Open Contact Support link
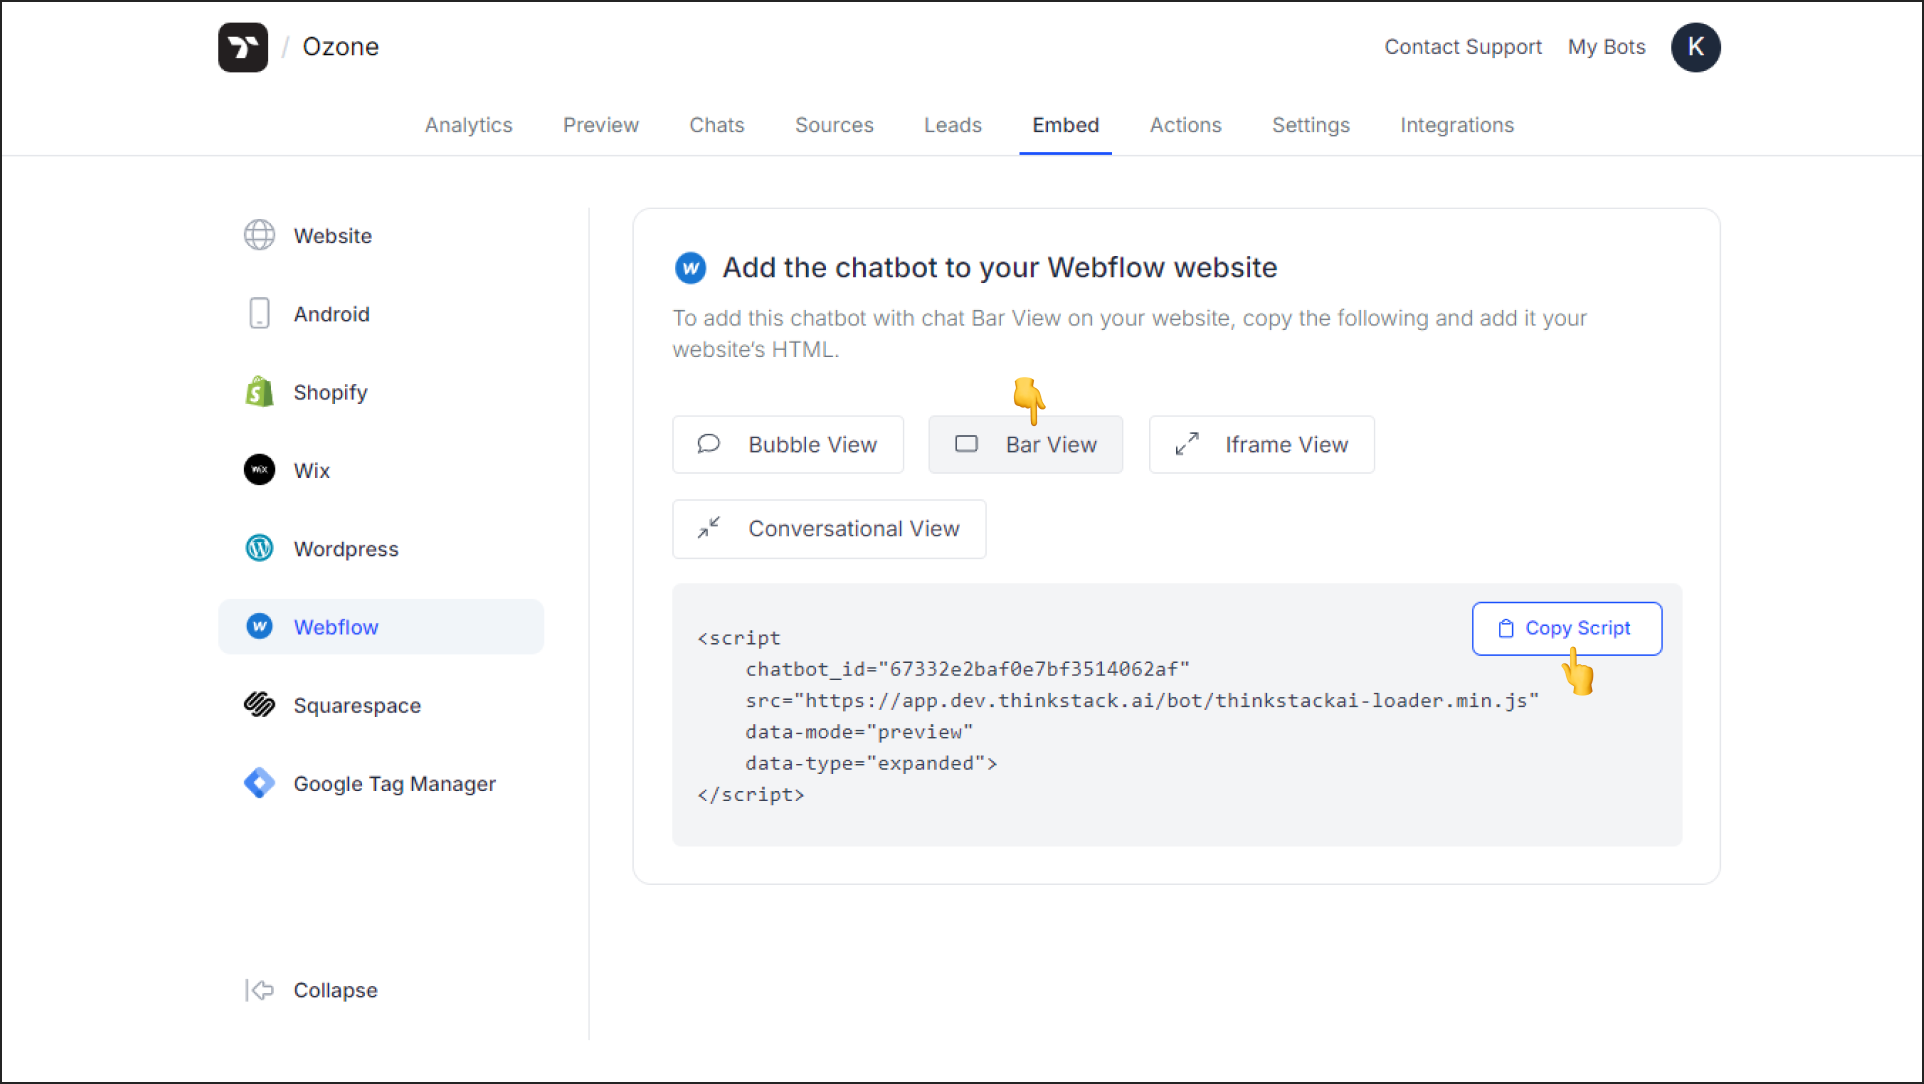 [x=1463, y=46]
